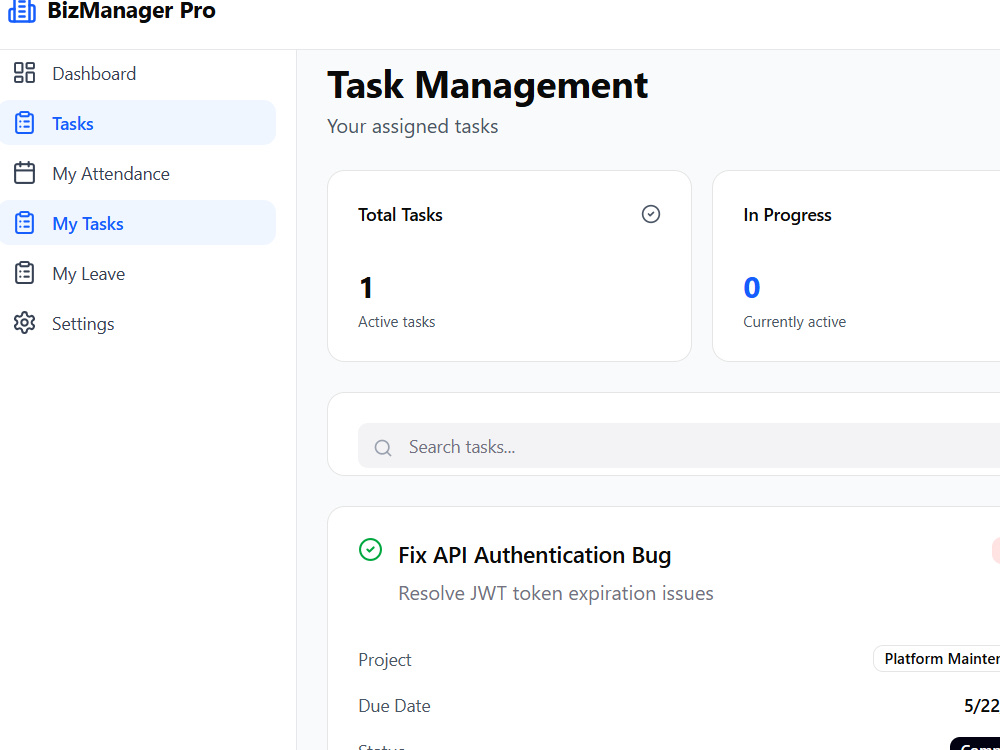Click the Project field label
The width and height of the screenshot is (1000, 750).
[x=385, y=659]
